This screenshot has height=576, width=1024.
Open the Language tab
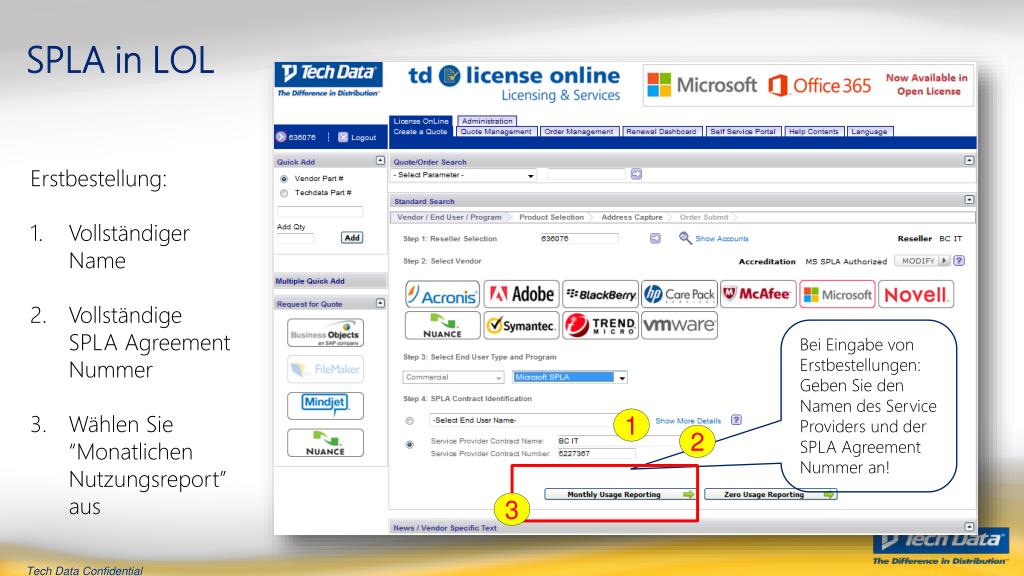[869, 131]
